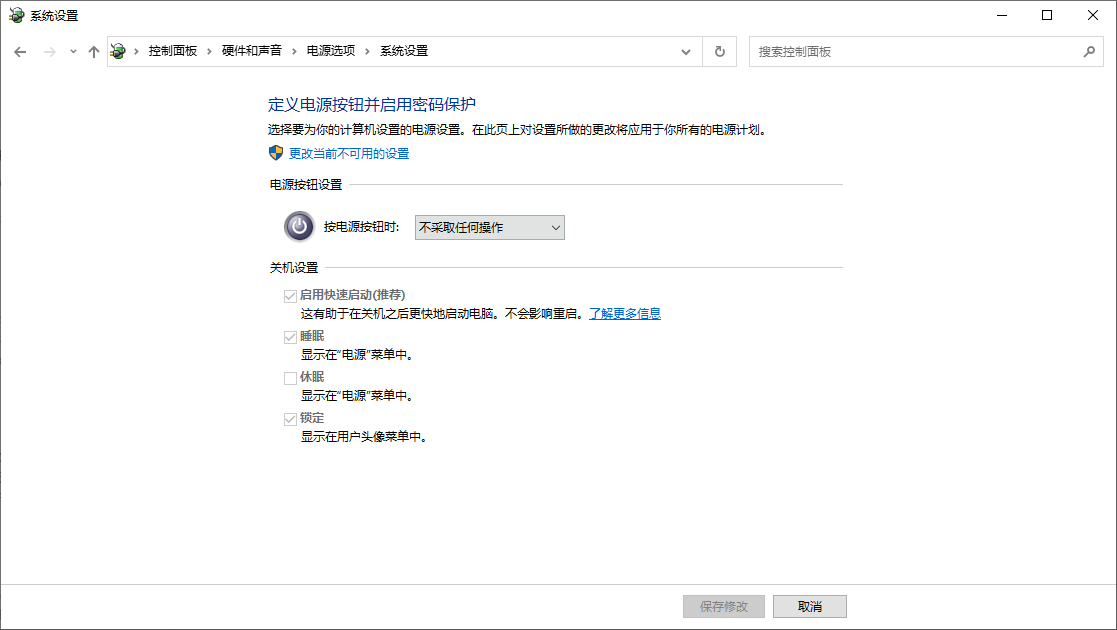
Task: Click the 系统设置 window title icon
Action: tap(16, 16)
